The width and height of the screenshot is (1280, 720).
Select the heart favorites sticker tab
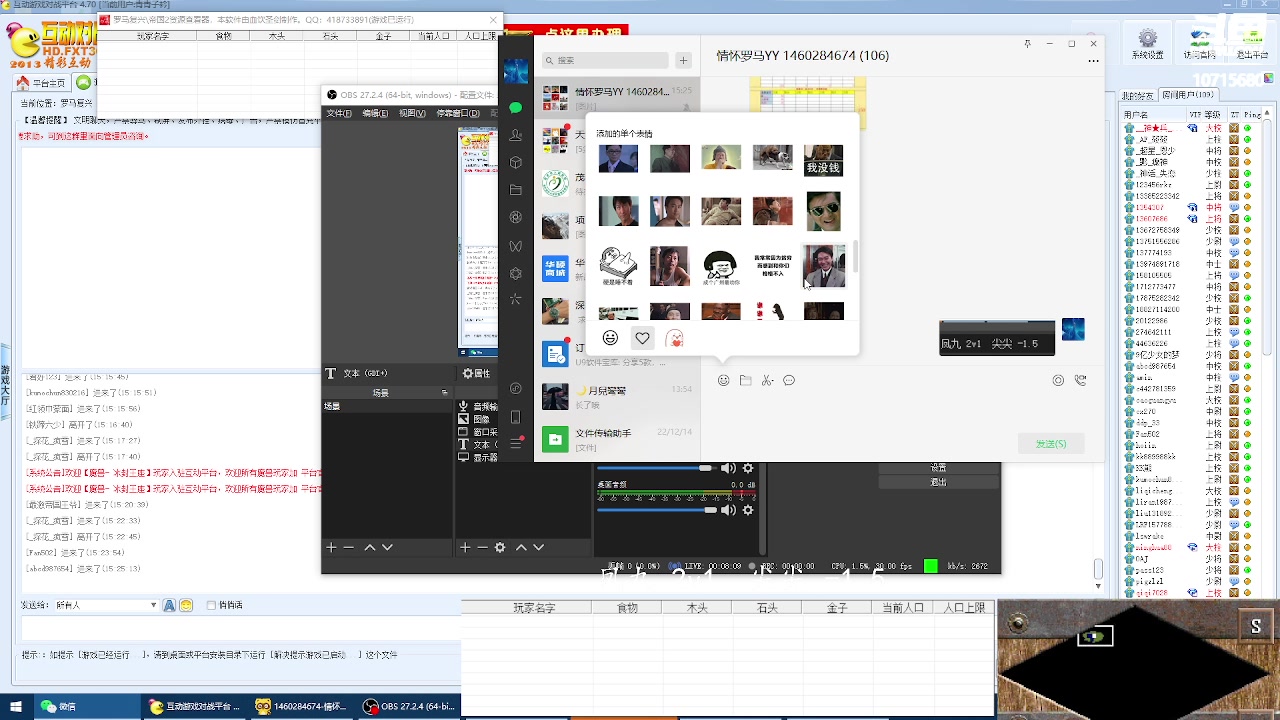coord(643,338)
